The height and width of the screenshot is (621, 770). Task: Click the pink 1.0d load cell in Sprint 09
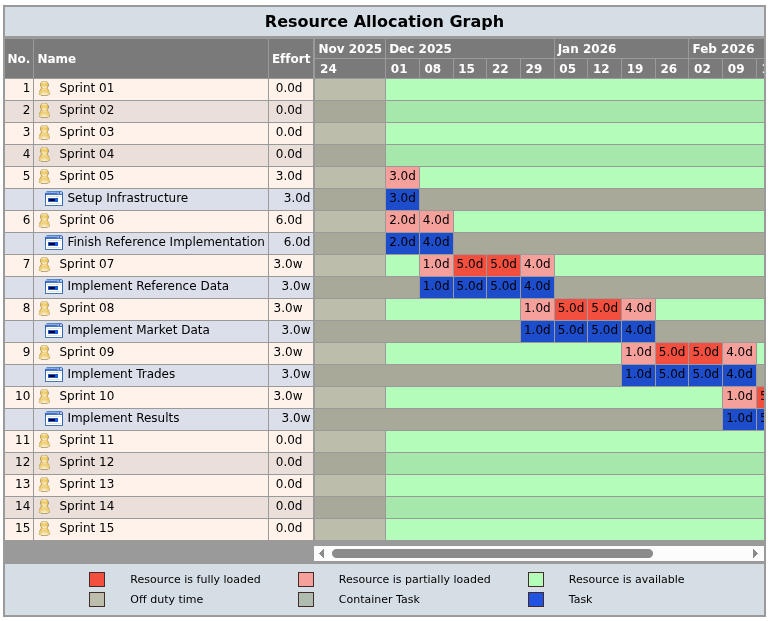(x=638, y=352)
